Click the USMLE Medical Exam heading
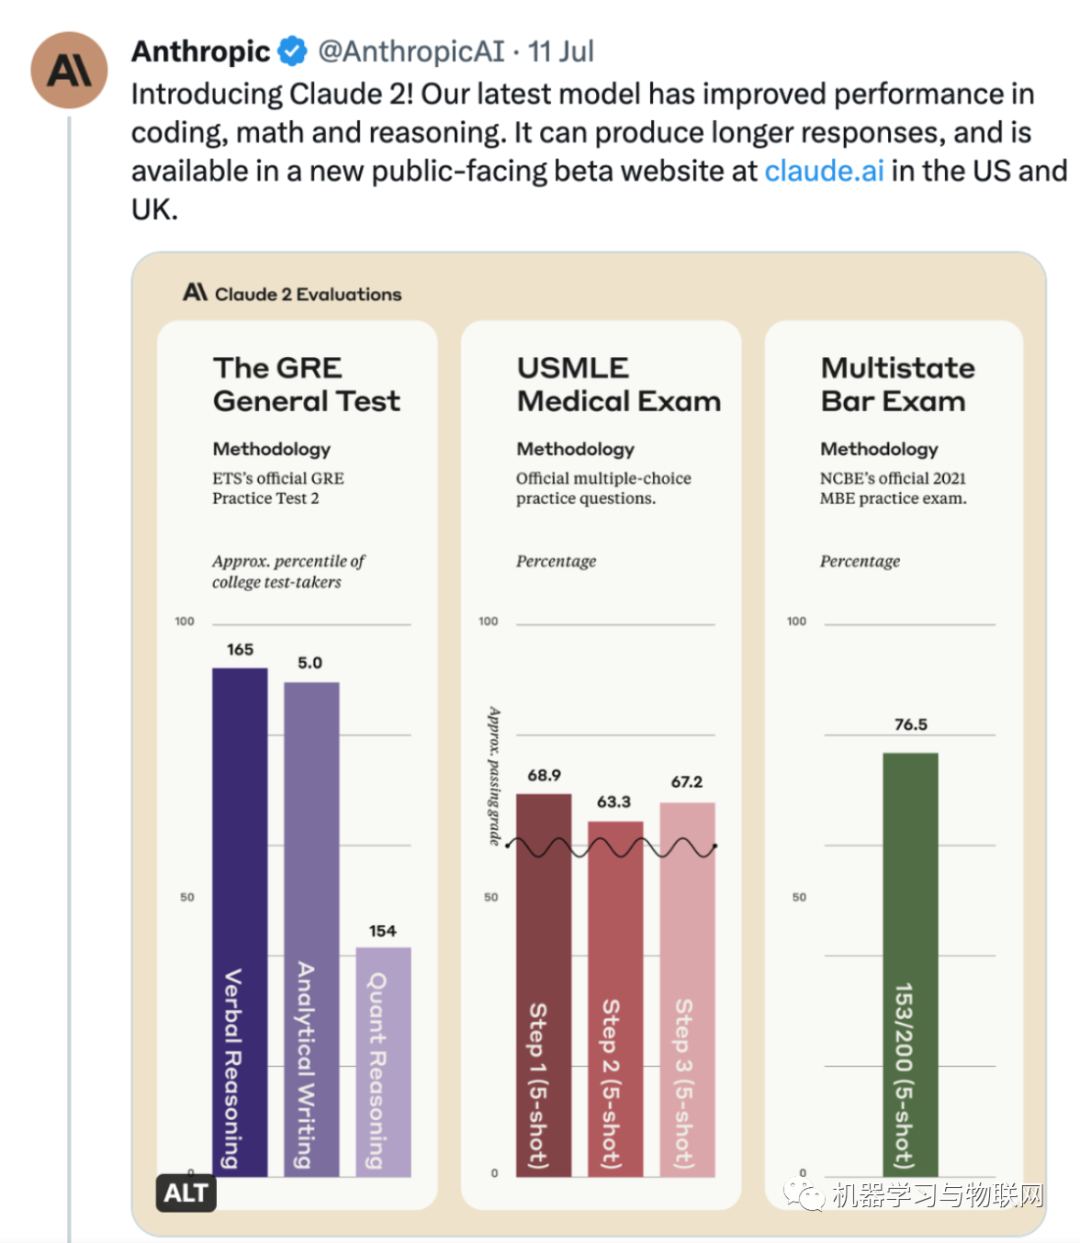Screen dimensions: 1080x1243 pyautogui.click(x=618, y=384)
